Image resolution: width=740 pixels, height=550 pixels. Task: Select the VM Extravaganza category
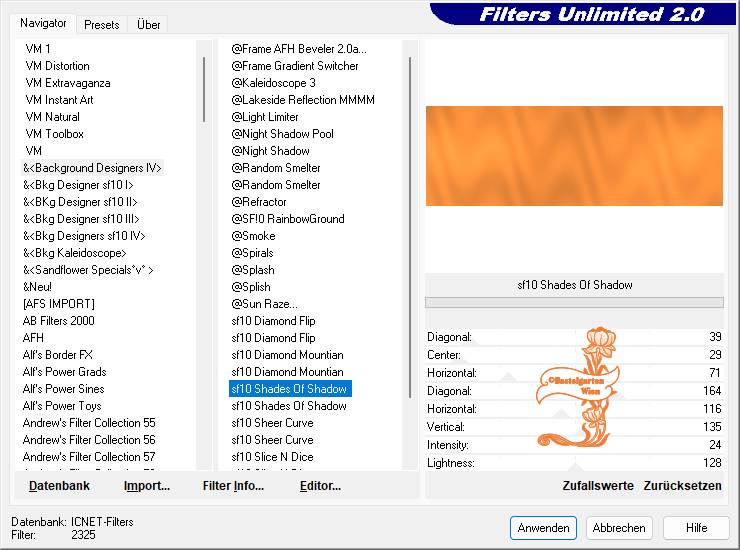click(x=68, y=83)
